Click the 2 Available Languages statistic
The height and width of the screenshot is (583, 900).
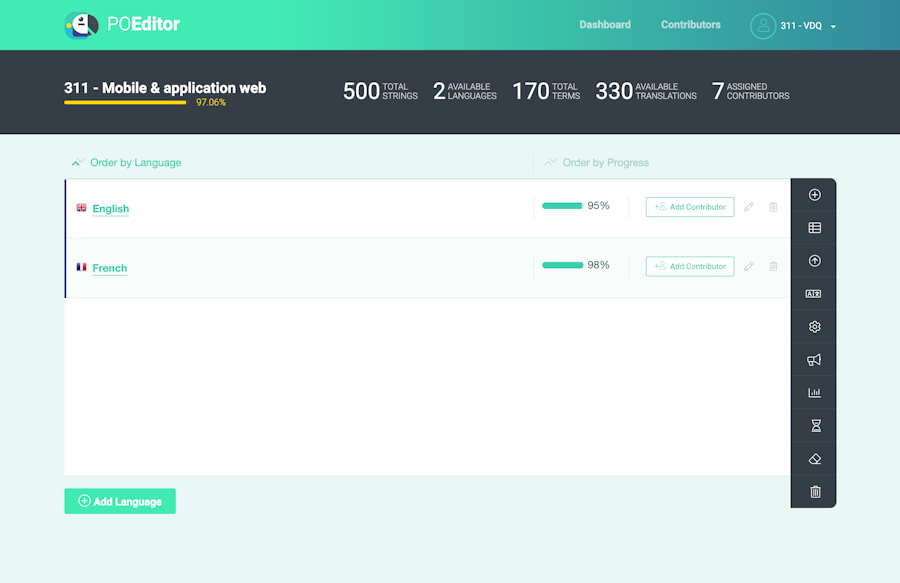465,91
